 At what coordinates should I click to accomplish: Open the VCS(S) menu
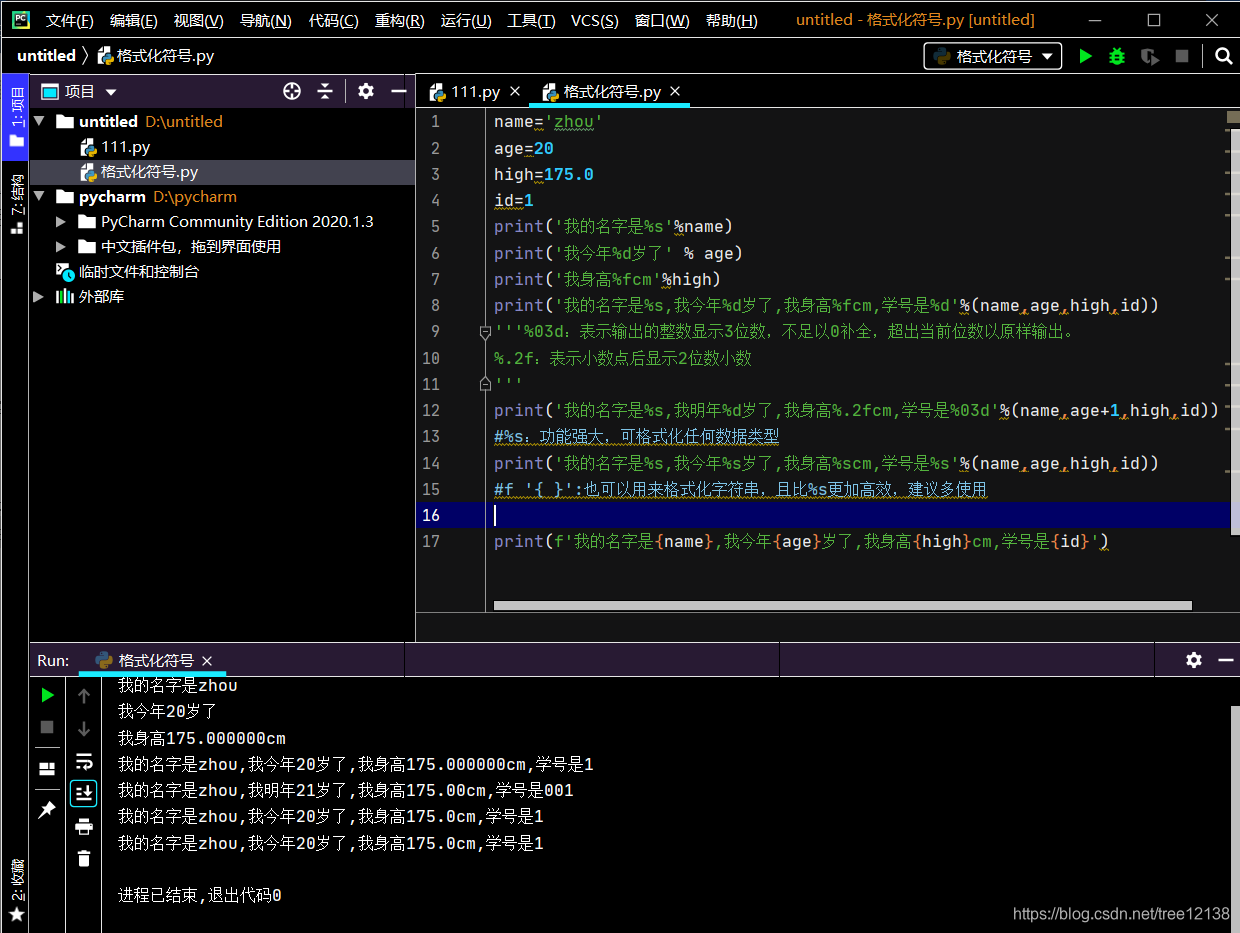click(594, 20)
